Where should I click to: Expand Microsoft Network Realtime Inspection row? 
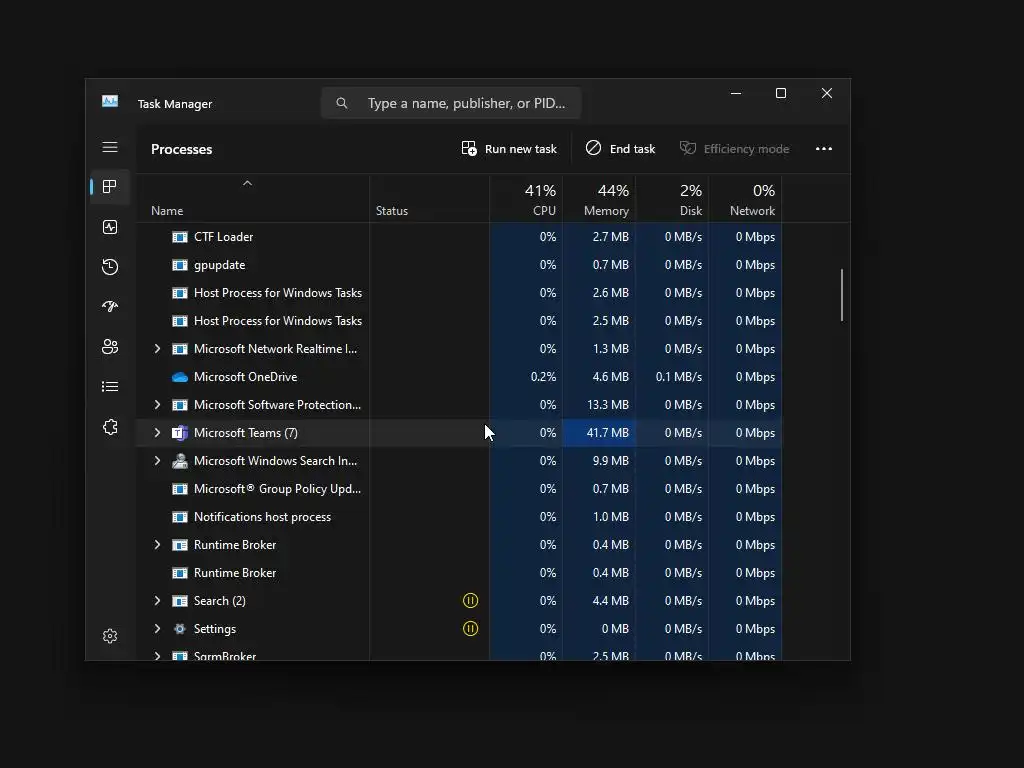coord(157,349)
